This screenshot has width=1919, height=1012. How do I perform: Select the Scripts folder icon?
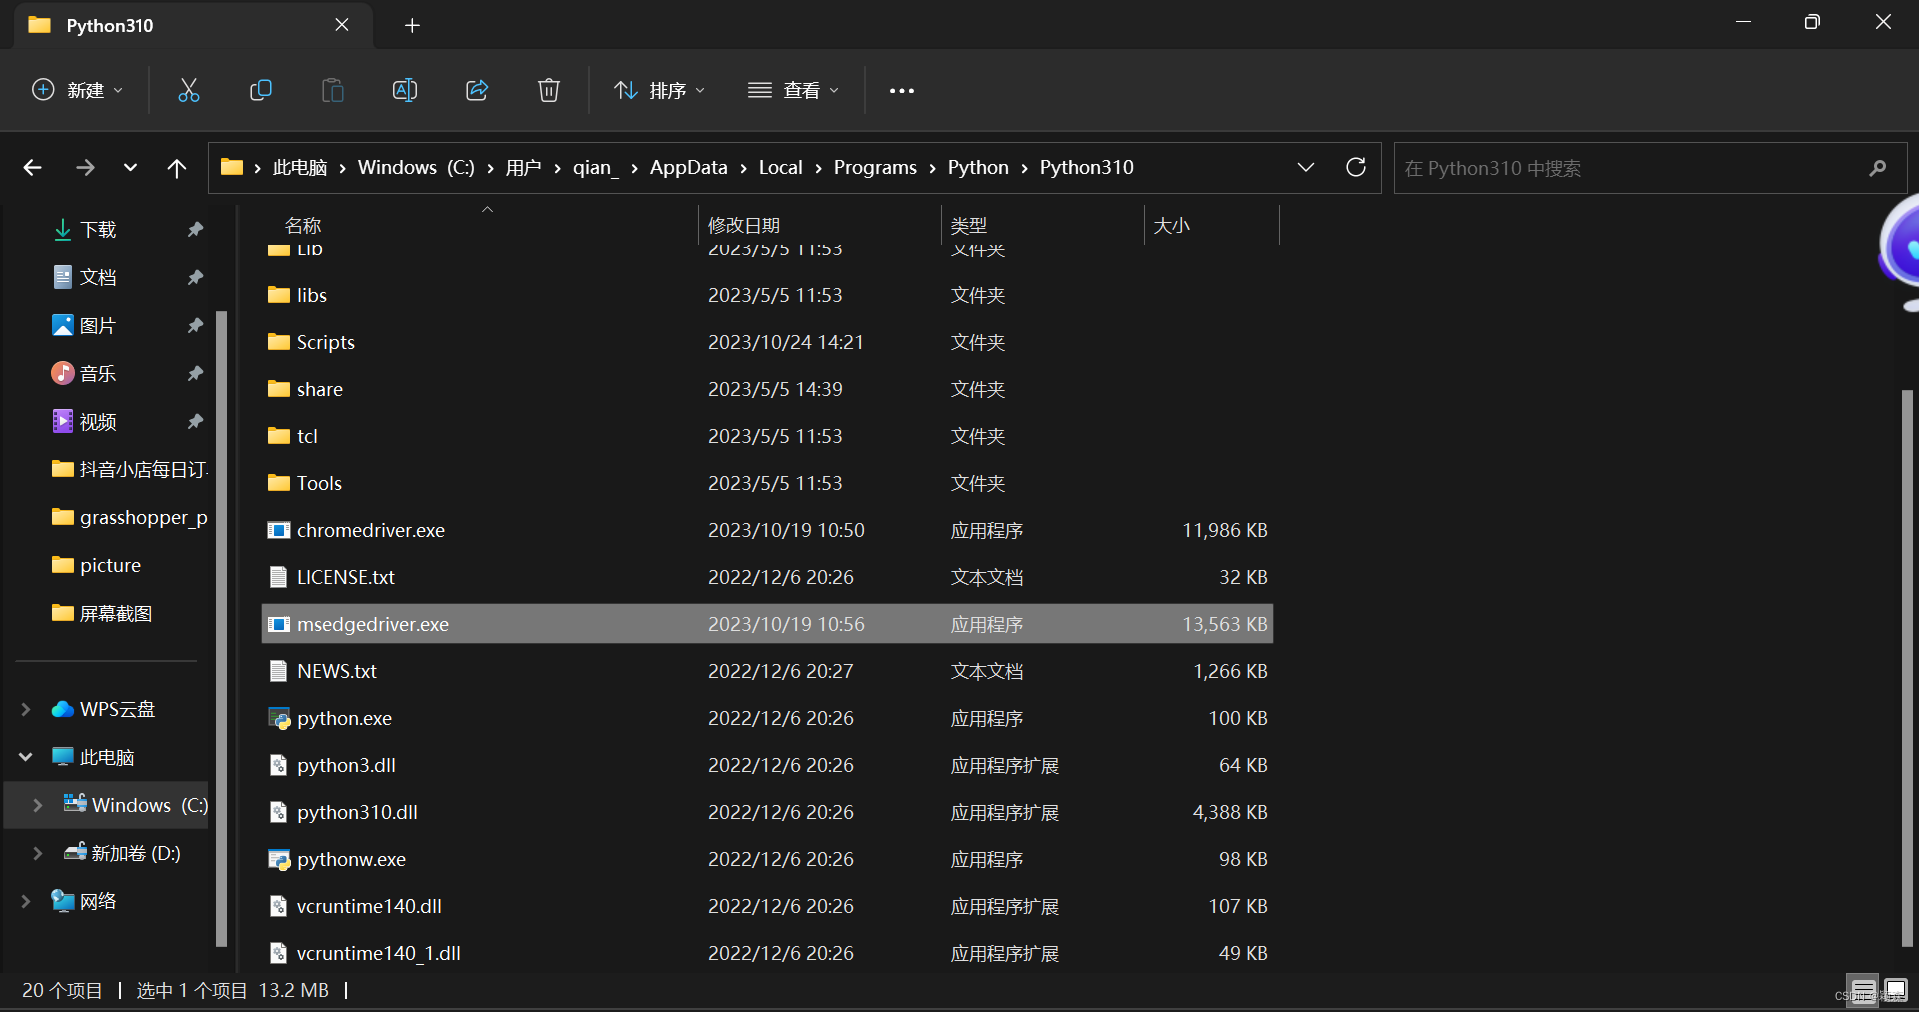[278, 342]
